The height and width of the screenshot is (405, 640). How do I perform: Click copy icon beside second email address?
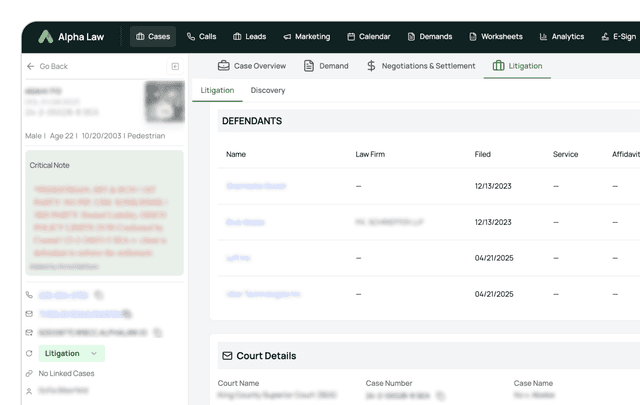click(158, 332)
